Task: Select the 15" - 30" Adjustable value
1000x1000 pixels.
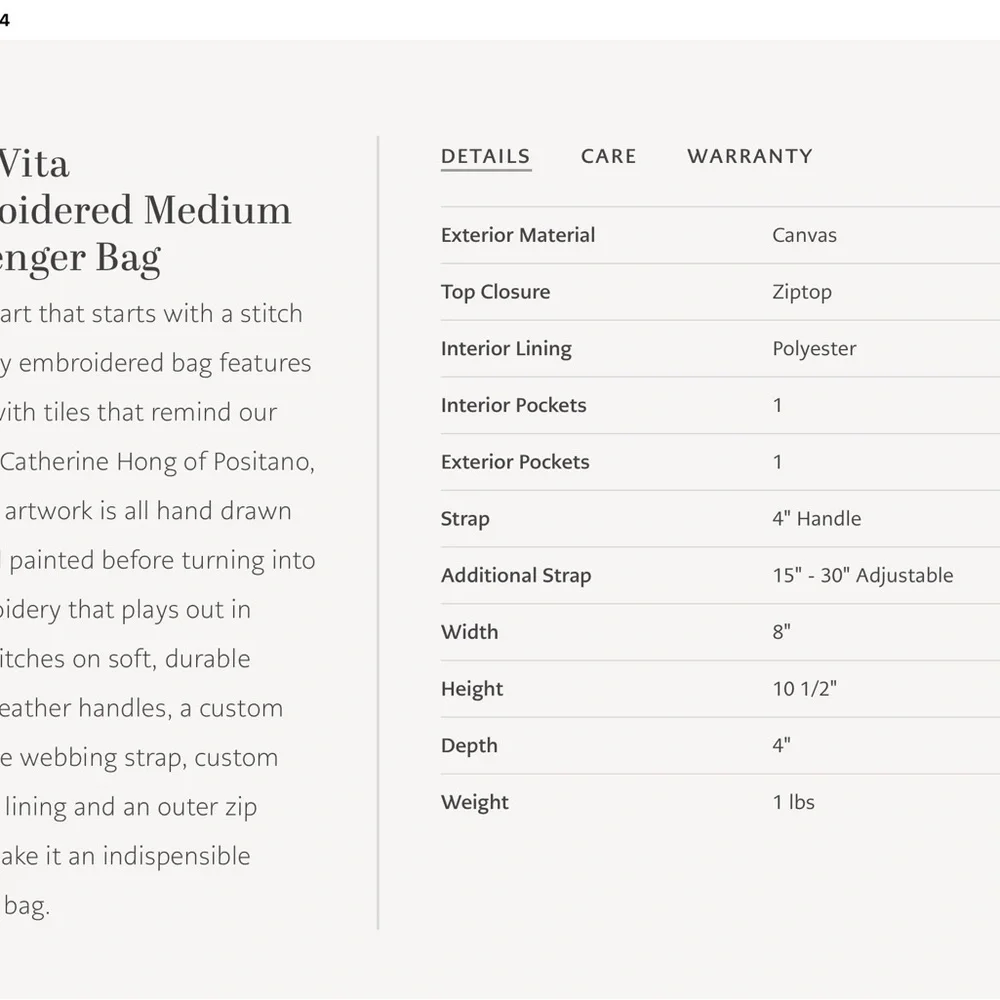Action: pyautogui.click(x=863, y=575)
